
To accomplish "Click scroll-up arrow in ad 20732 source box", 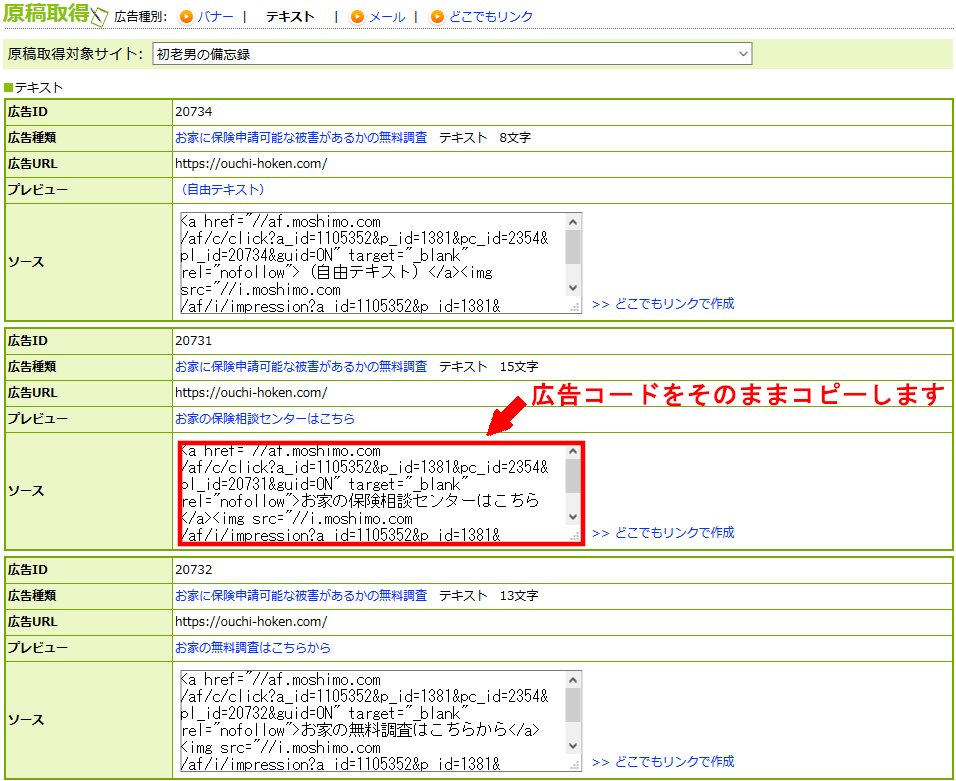I will point(573,680).
